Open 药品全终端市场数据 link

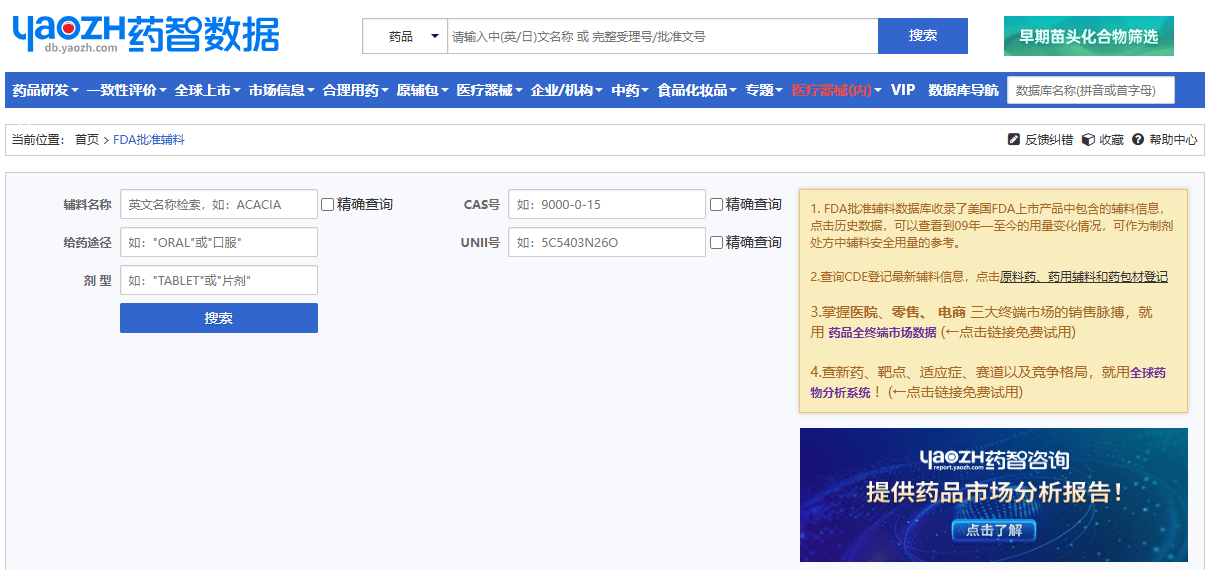[x=882, y=332]
